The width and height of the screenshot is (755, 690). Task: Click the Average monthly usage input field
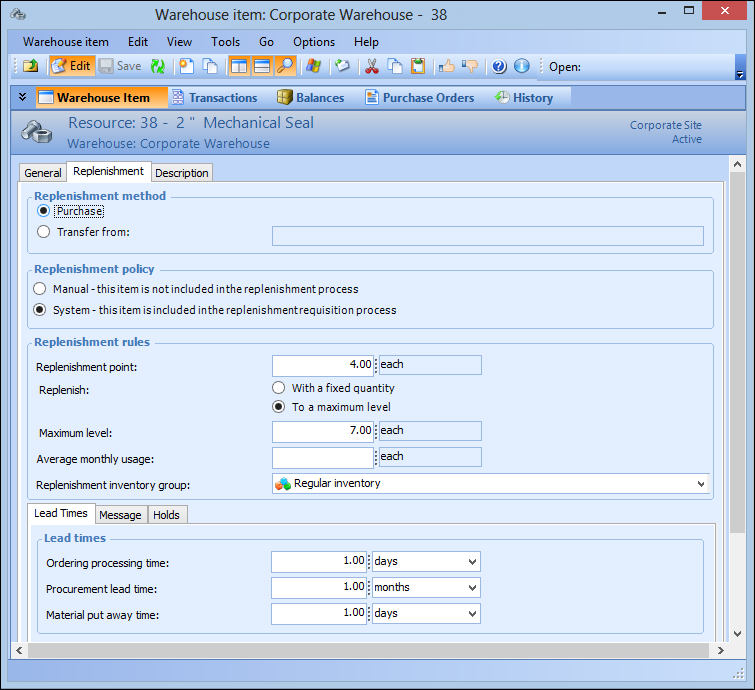coord(323,457)
